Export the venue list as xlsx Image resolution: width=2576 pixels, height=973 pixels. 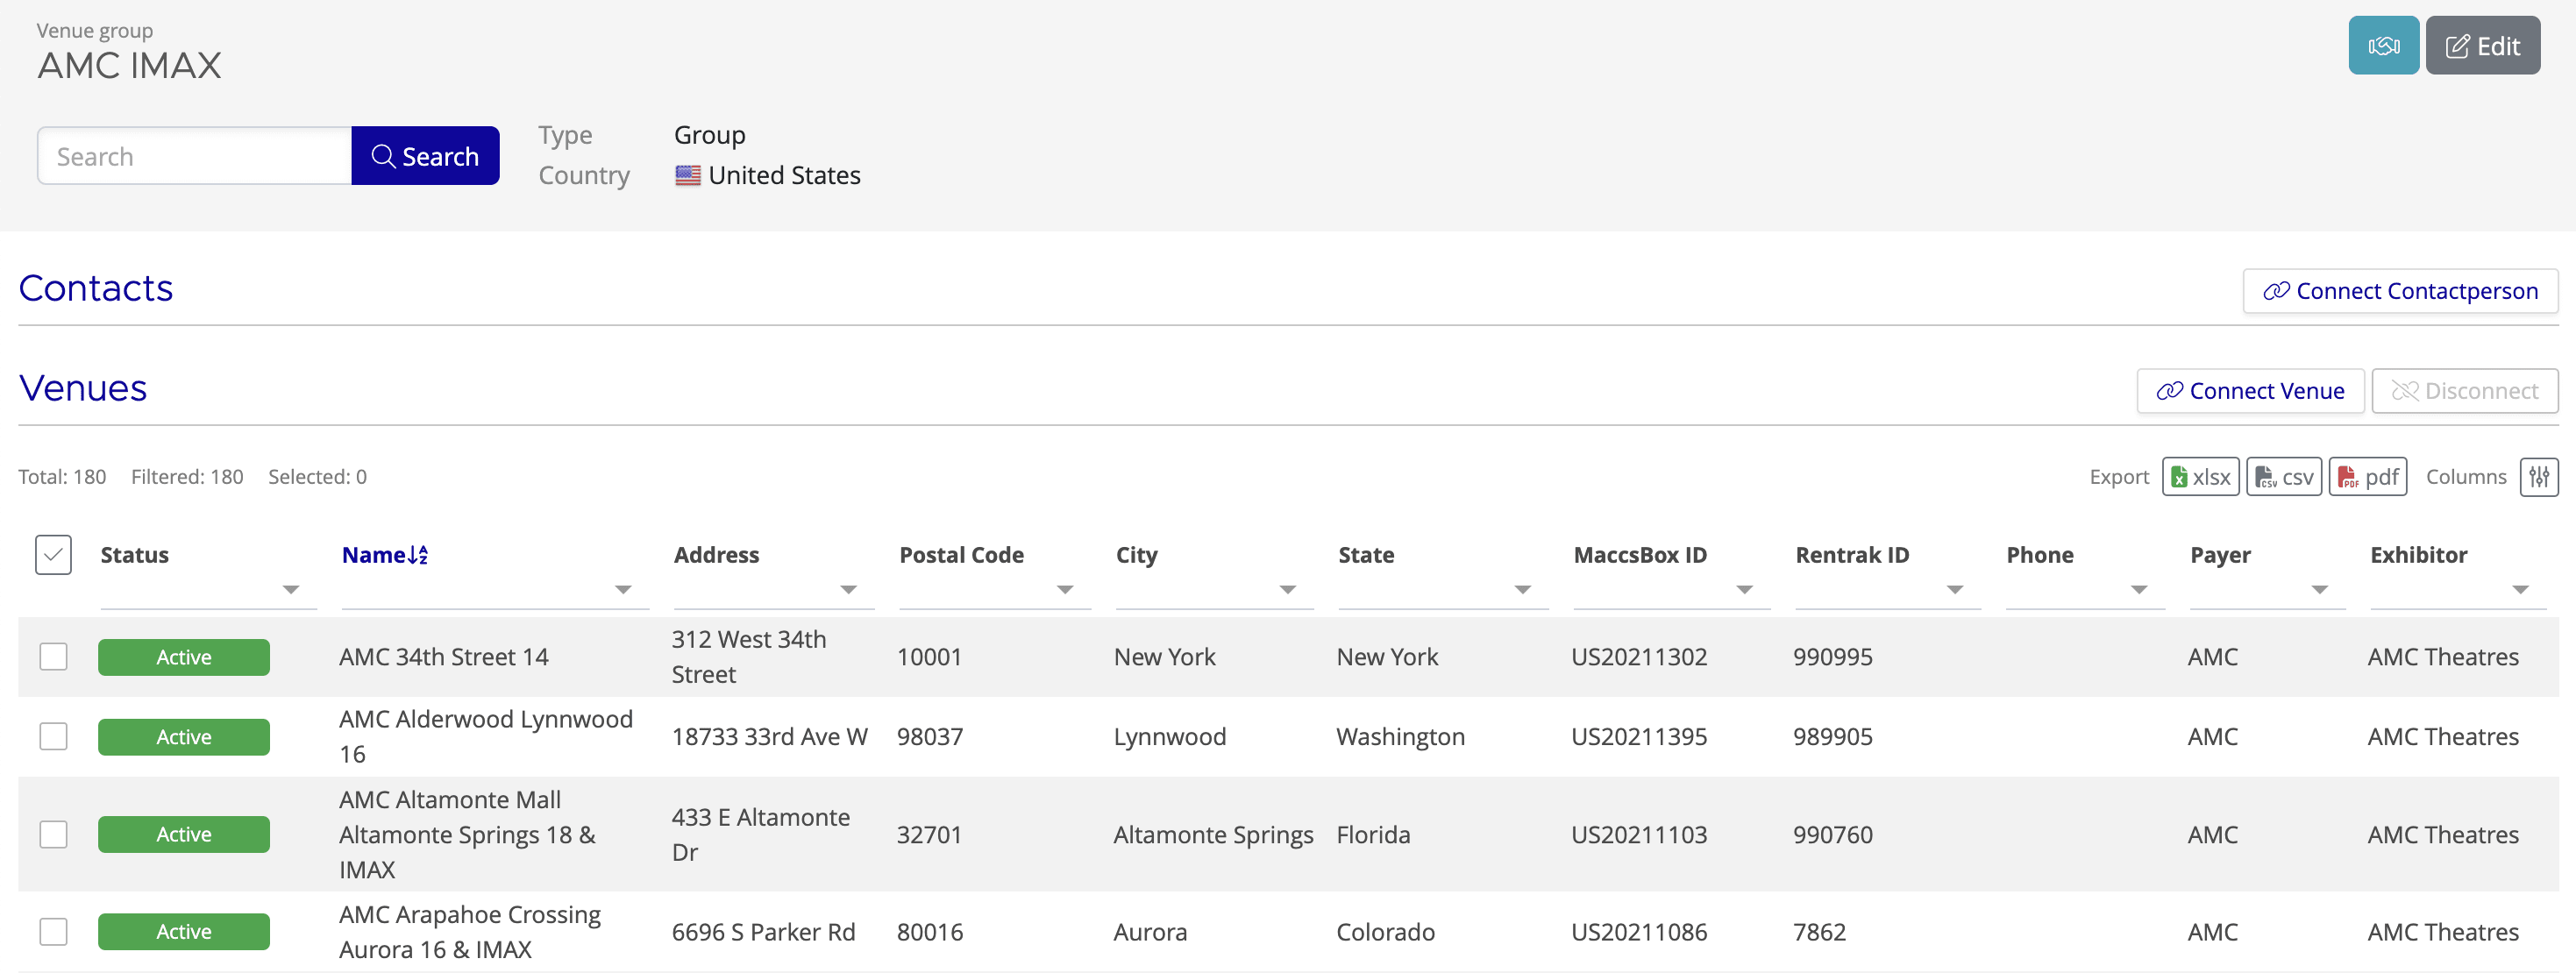(x=2200, y=476)
